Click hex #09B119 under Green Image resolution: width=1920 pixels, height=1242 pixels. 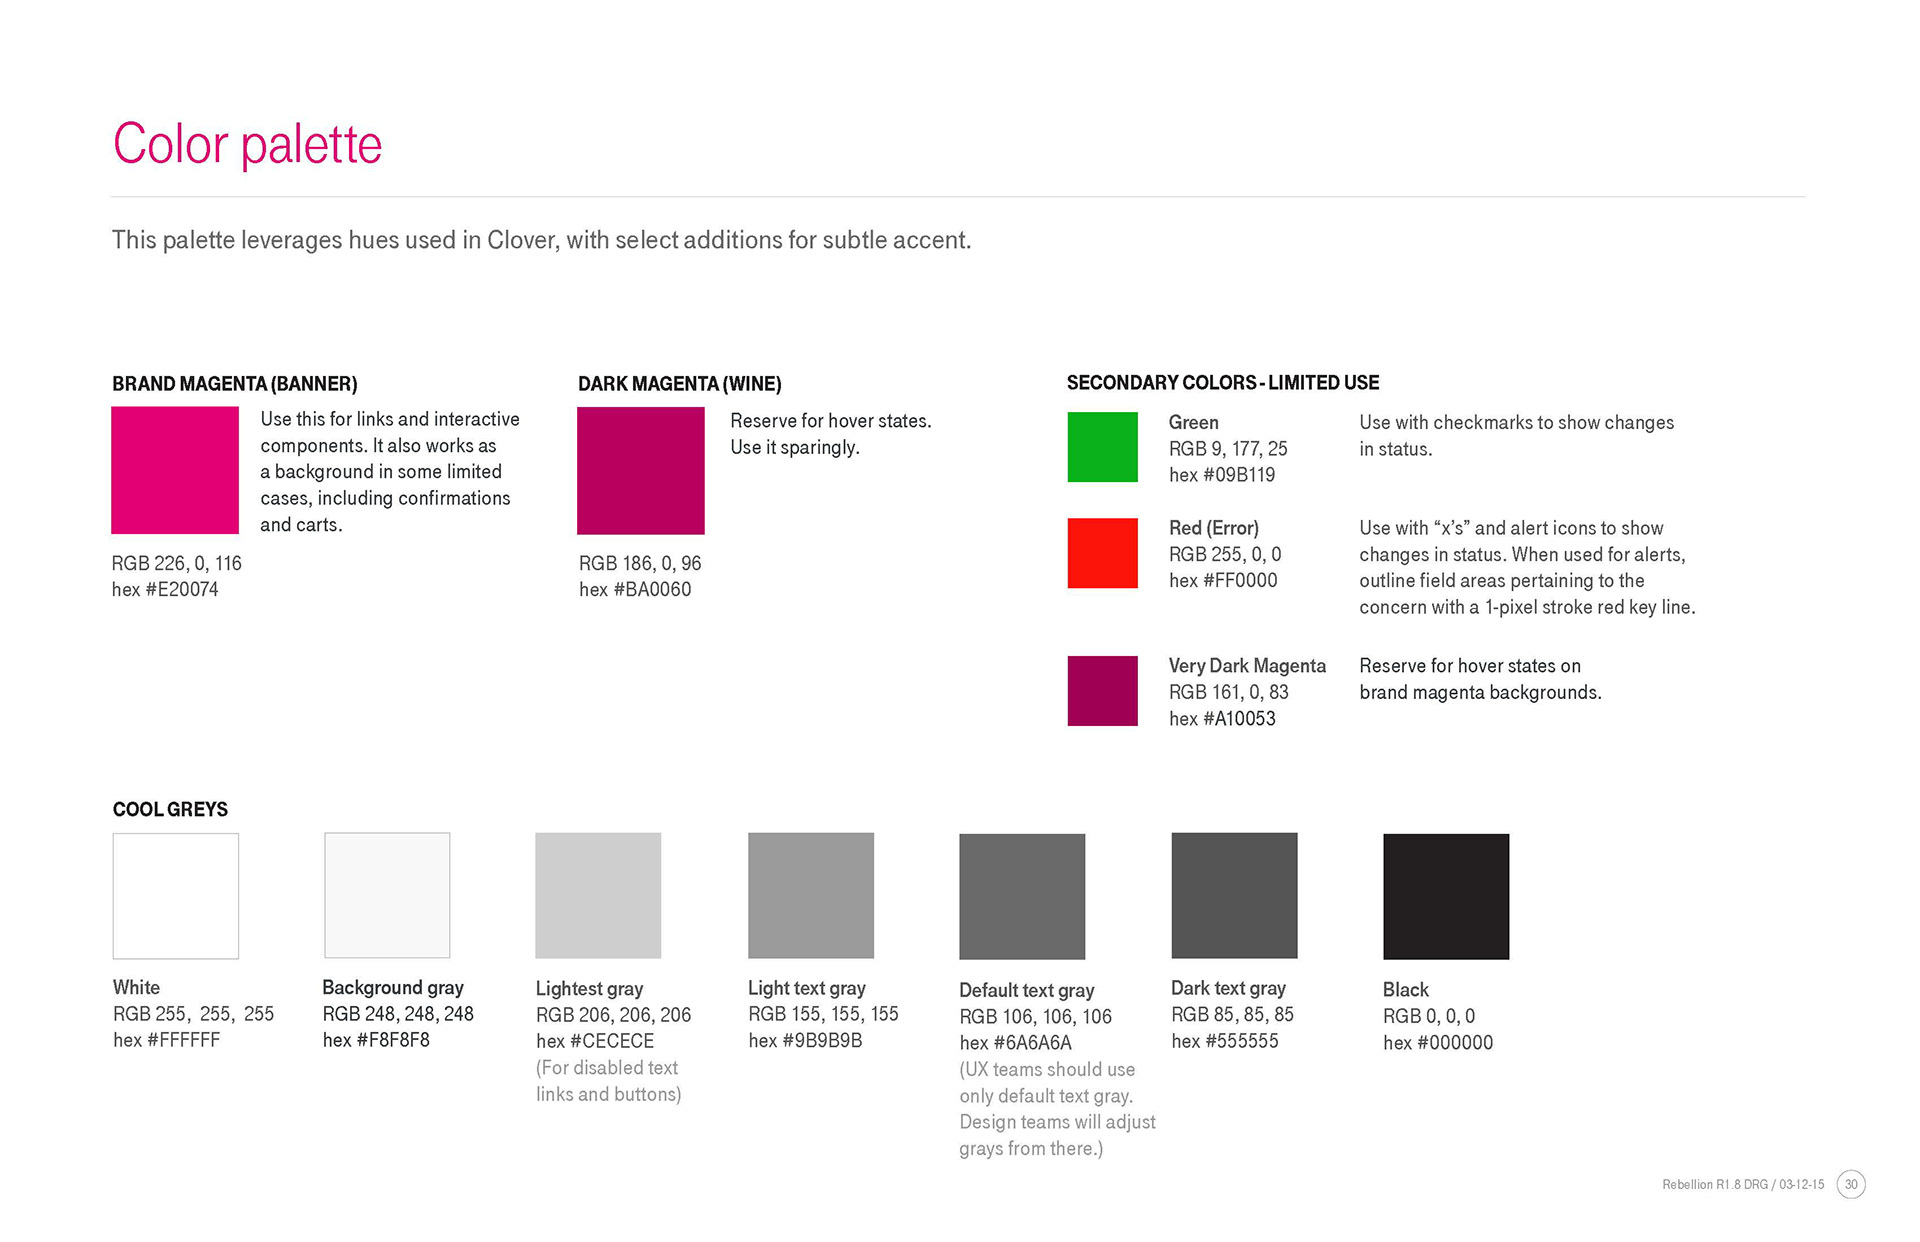coord(1222,475)
